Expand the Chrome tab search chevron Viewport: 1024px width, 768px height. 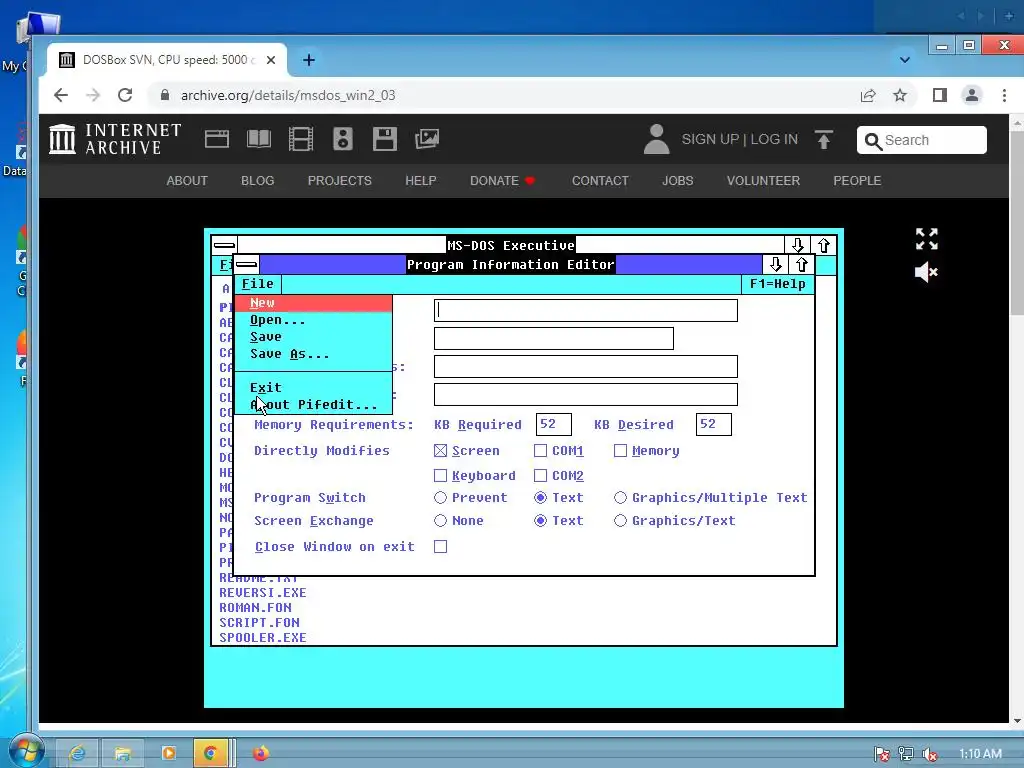(x=904, y=60)
